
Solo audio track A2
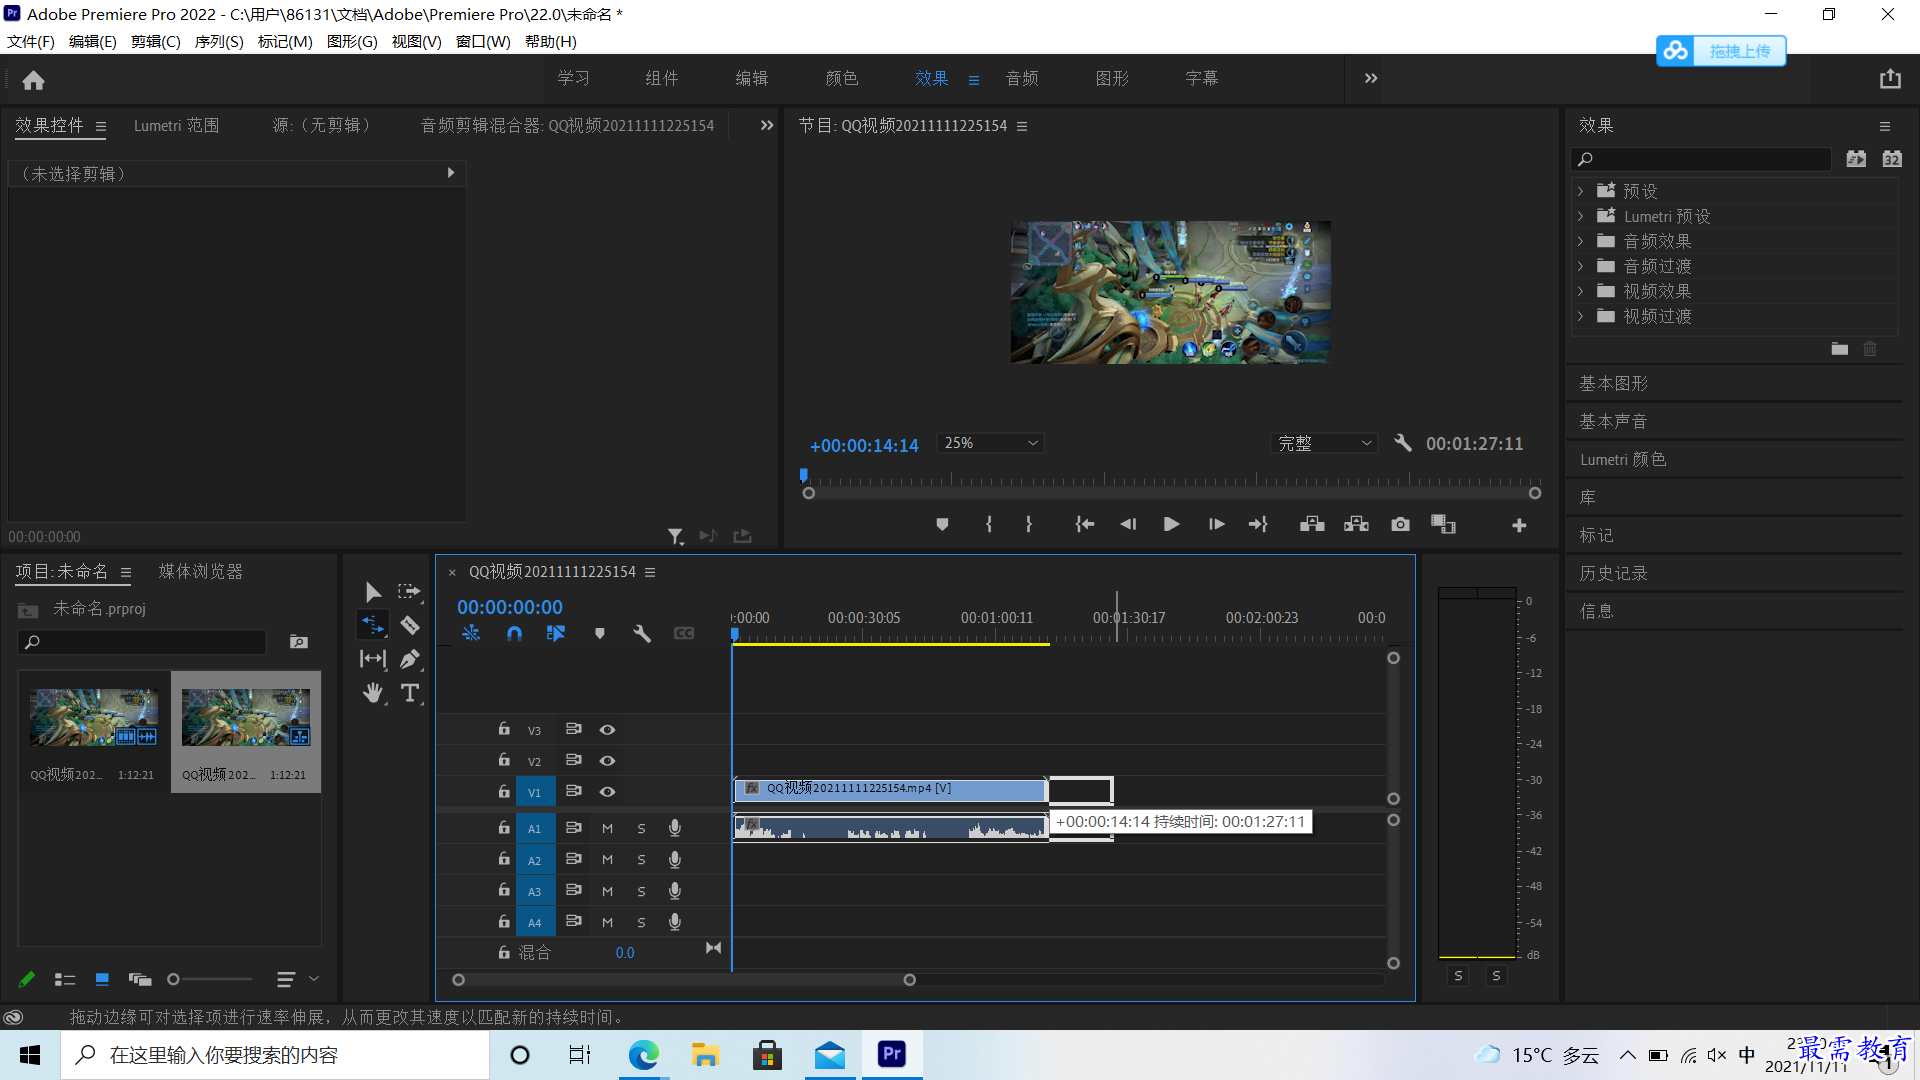tap(641, 860)
